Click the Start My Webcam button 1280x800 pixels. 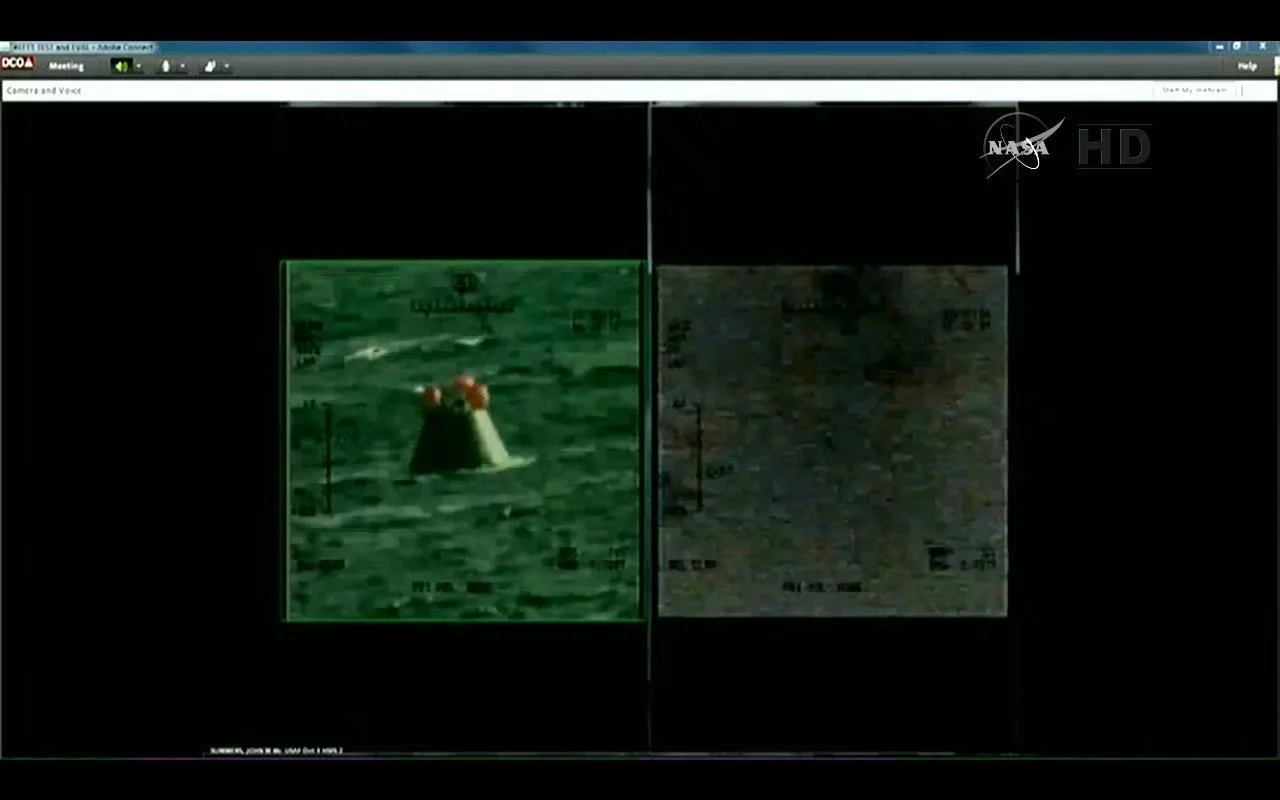1194,90
